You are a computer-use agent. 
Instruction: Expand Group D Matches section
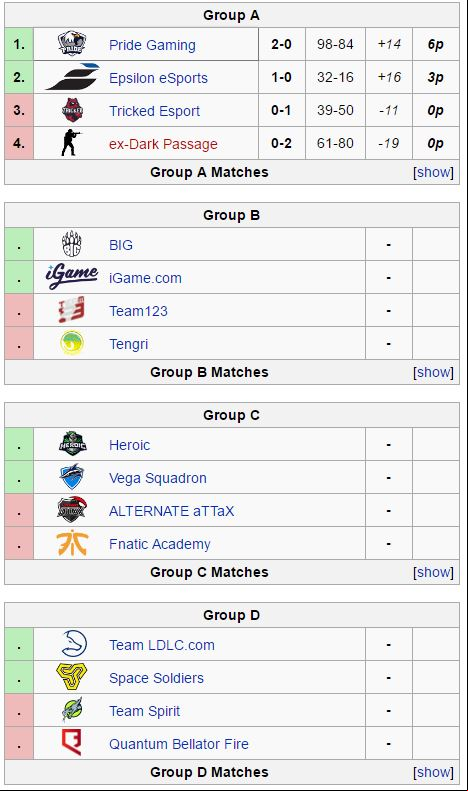coord(433,772)
